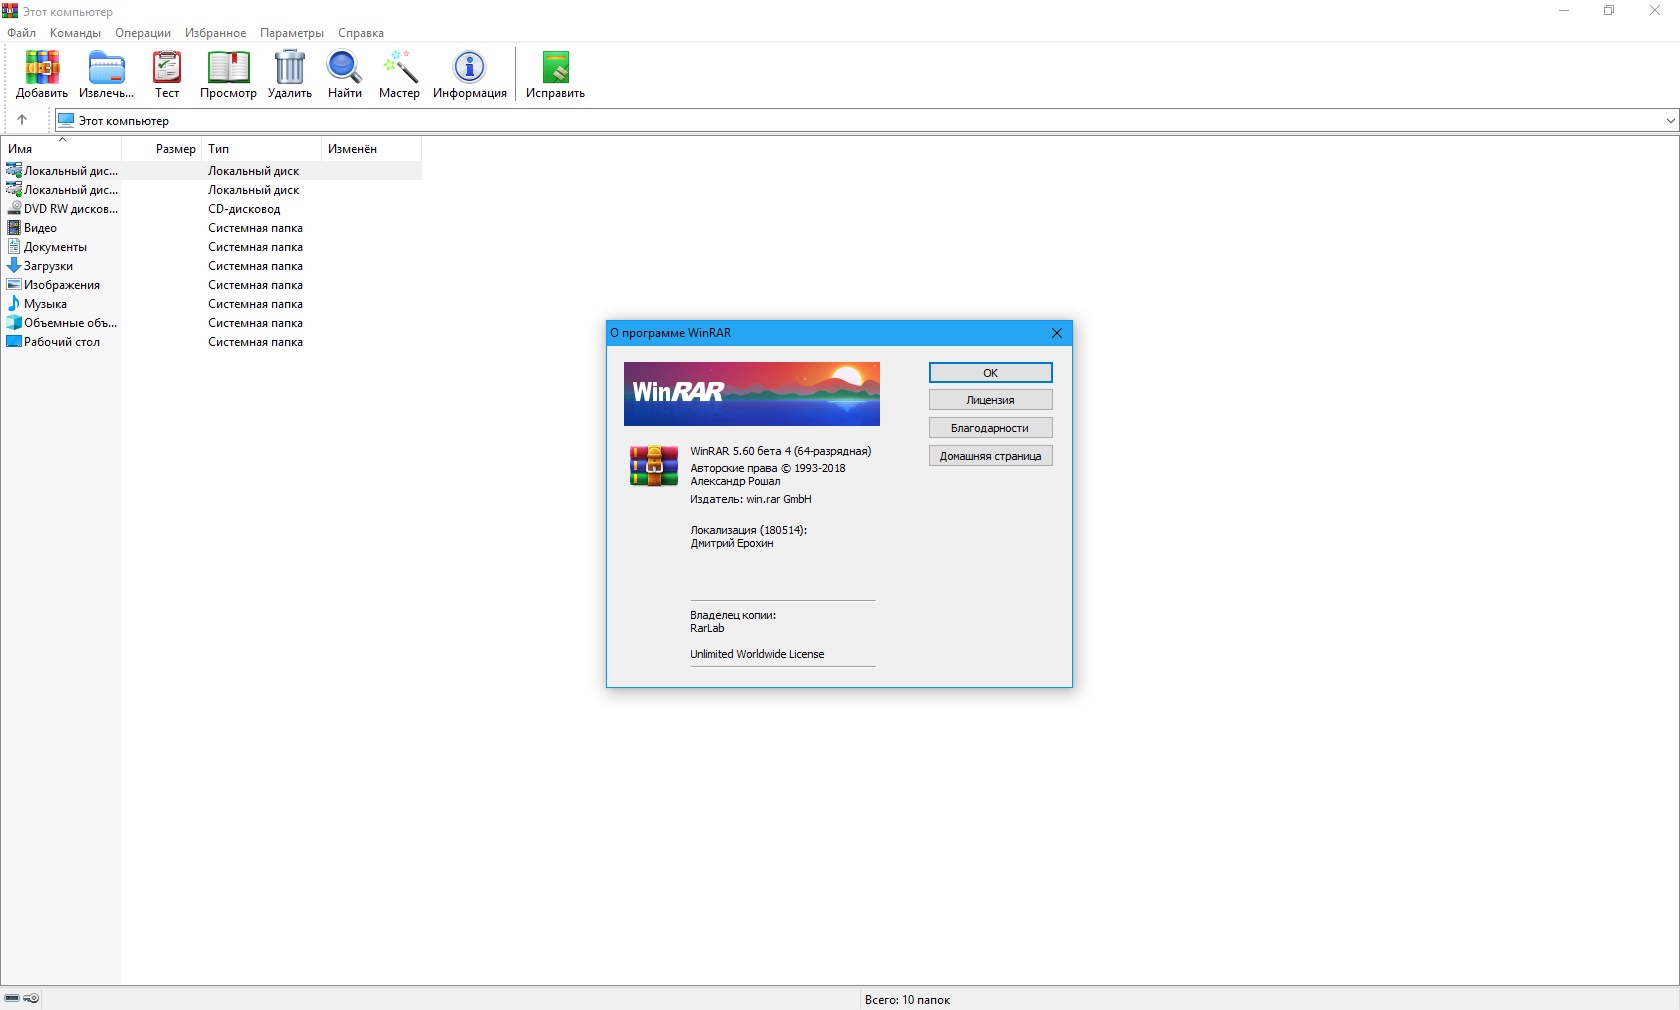Open the Параметры menu
1680x1010 pixels.
[x=292, y=33]
